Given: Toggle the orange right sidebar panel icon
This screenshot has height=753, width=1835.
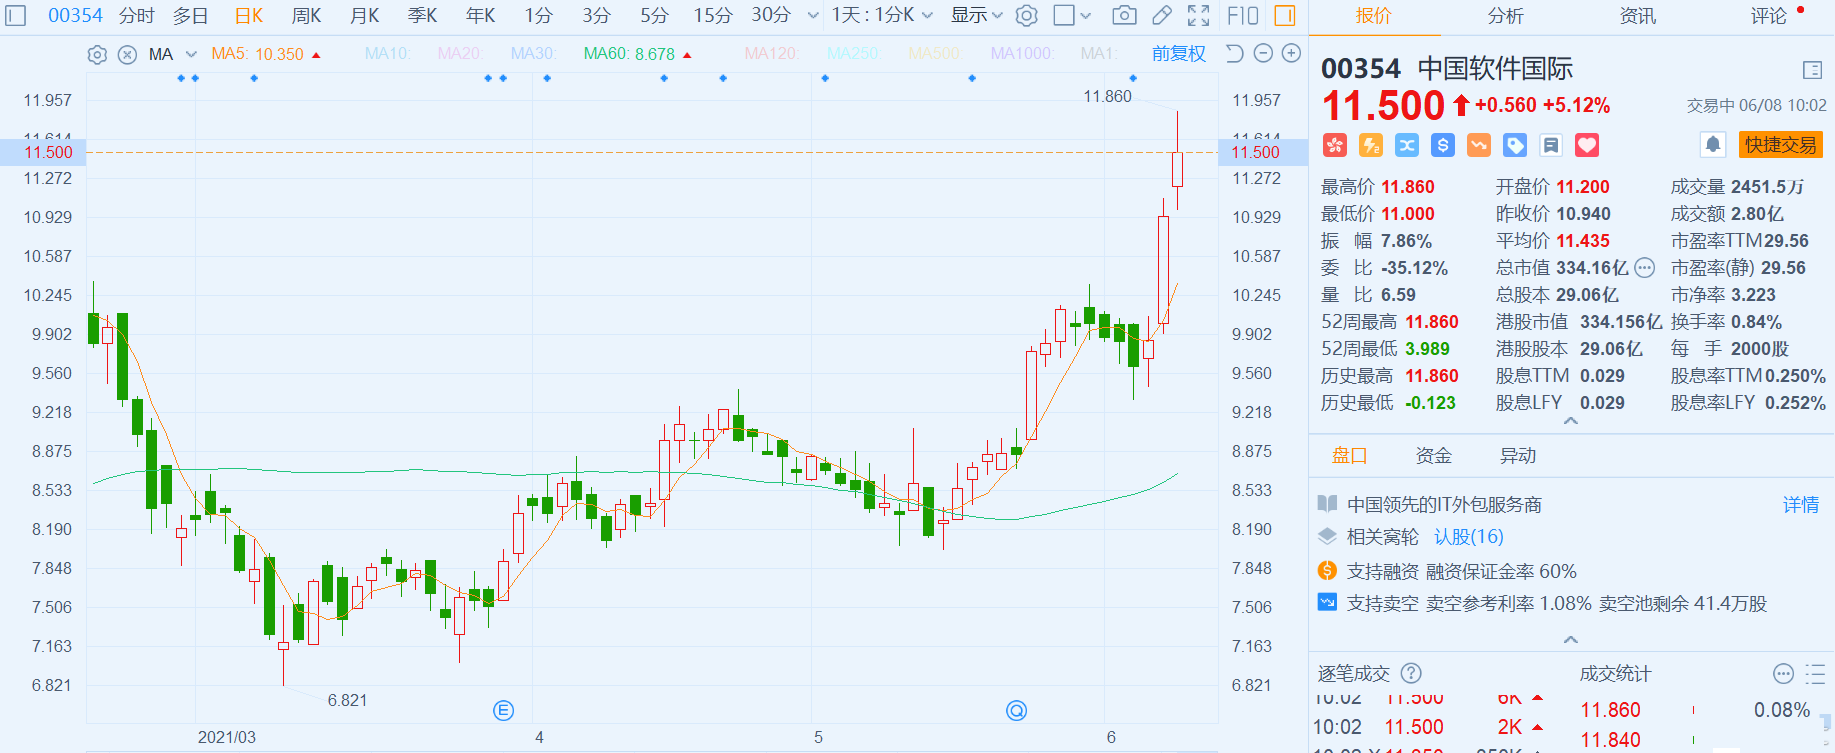Looking at the screenshot, I should 1285,15.
